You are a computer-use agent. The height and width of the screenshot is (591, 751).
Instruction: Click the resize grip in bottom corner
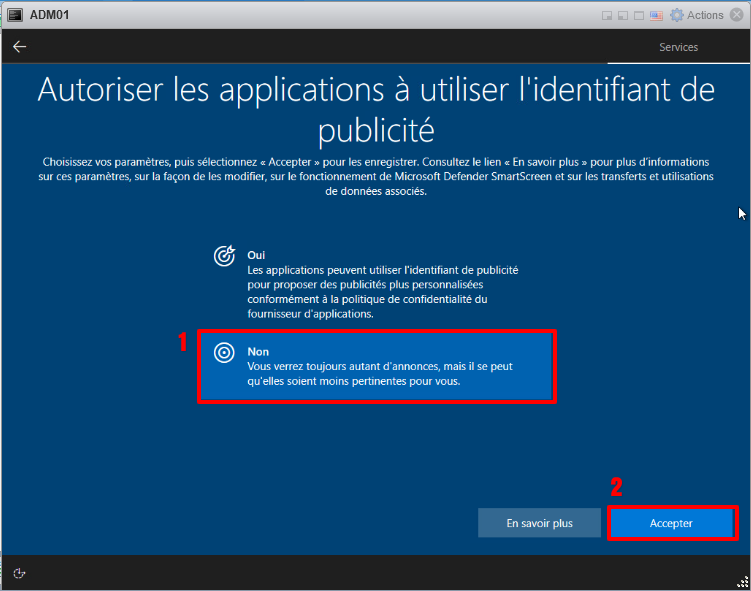(740, 580)
